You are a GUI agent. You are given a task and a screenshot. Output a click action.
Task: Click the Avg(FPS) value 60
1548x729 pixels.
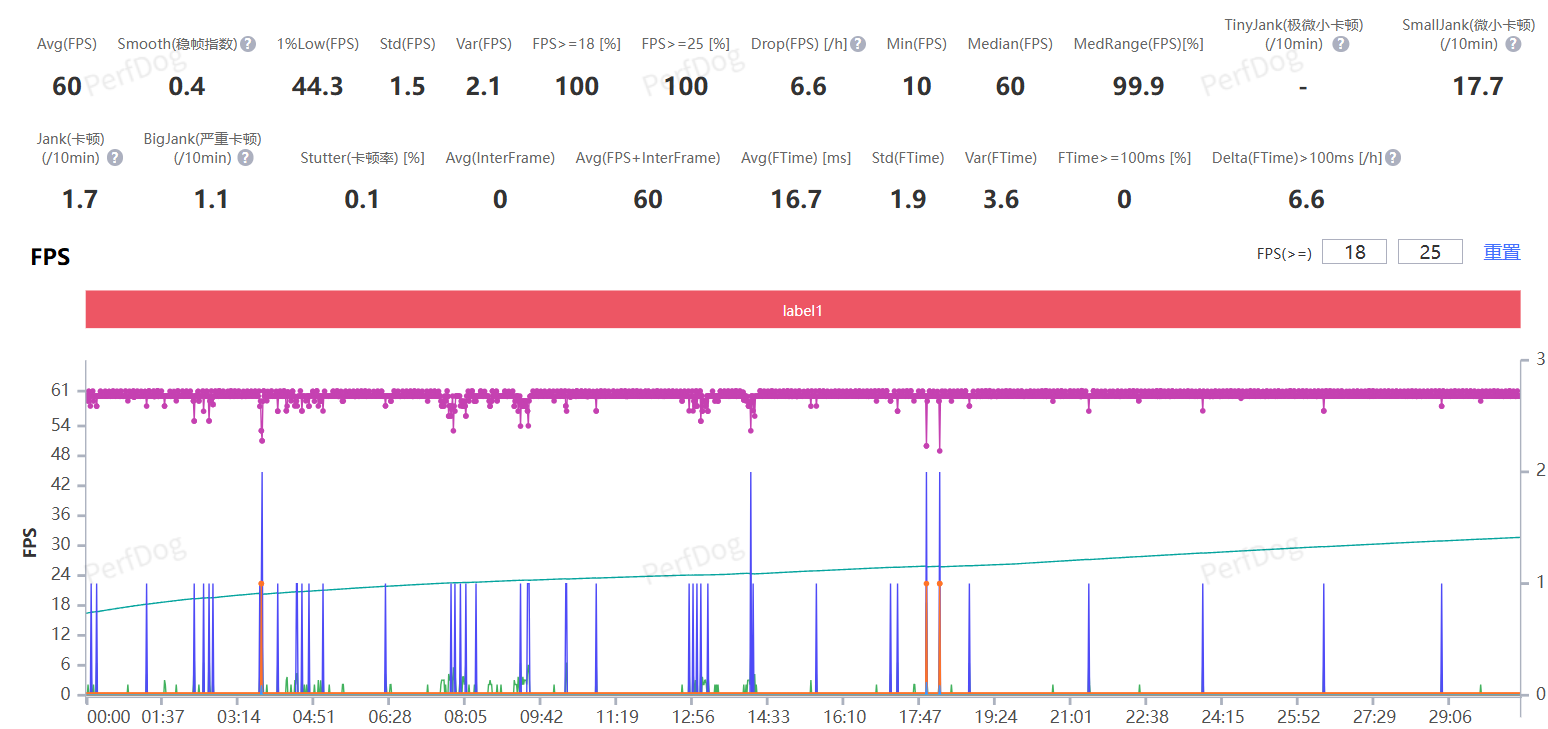pos(67,87)
